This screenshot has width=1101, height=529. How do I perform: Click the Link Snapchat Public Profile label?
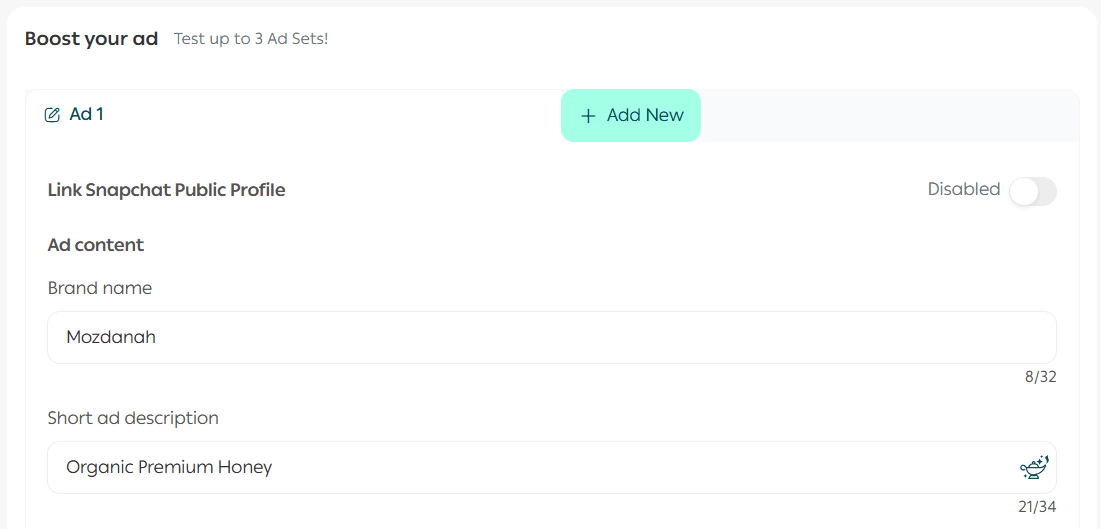(166, 190)
